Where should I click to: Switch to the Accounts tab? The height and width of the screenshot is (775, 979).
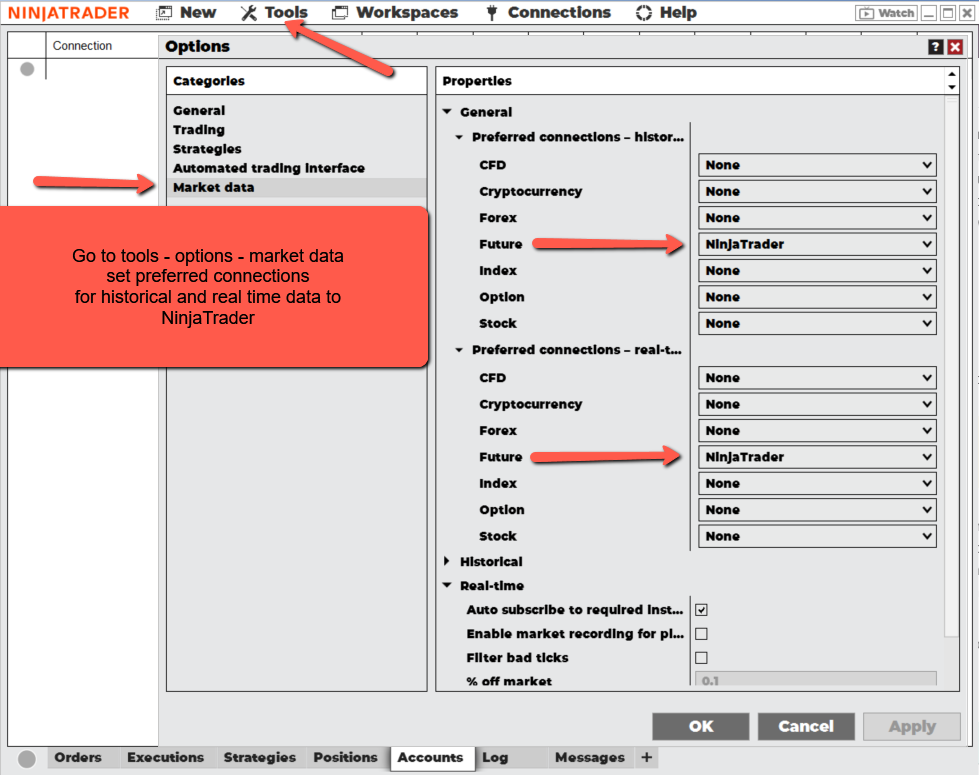click(431, 758)
